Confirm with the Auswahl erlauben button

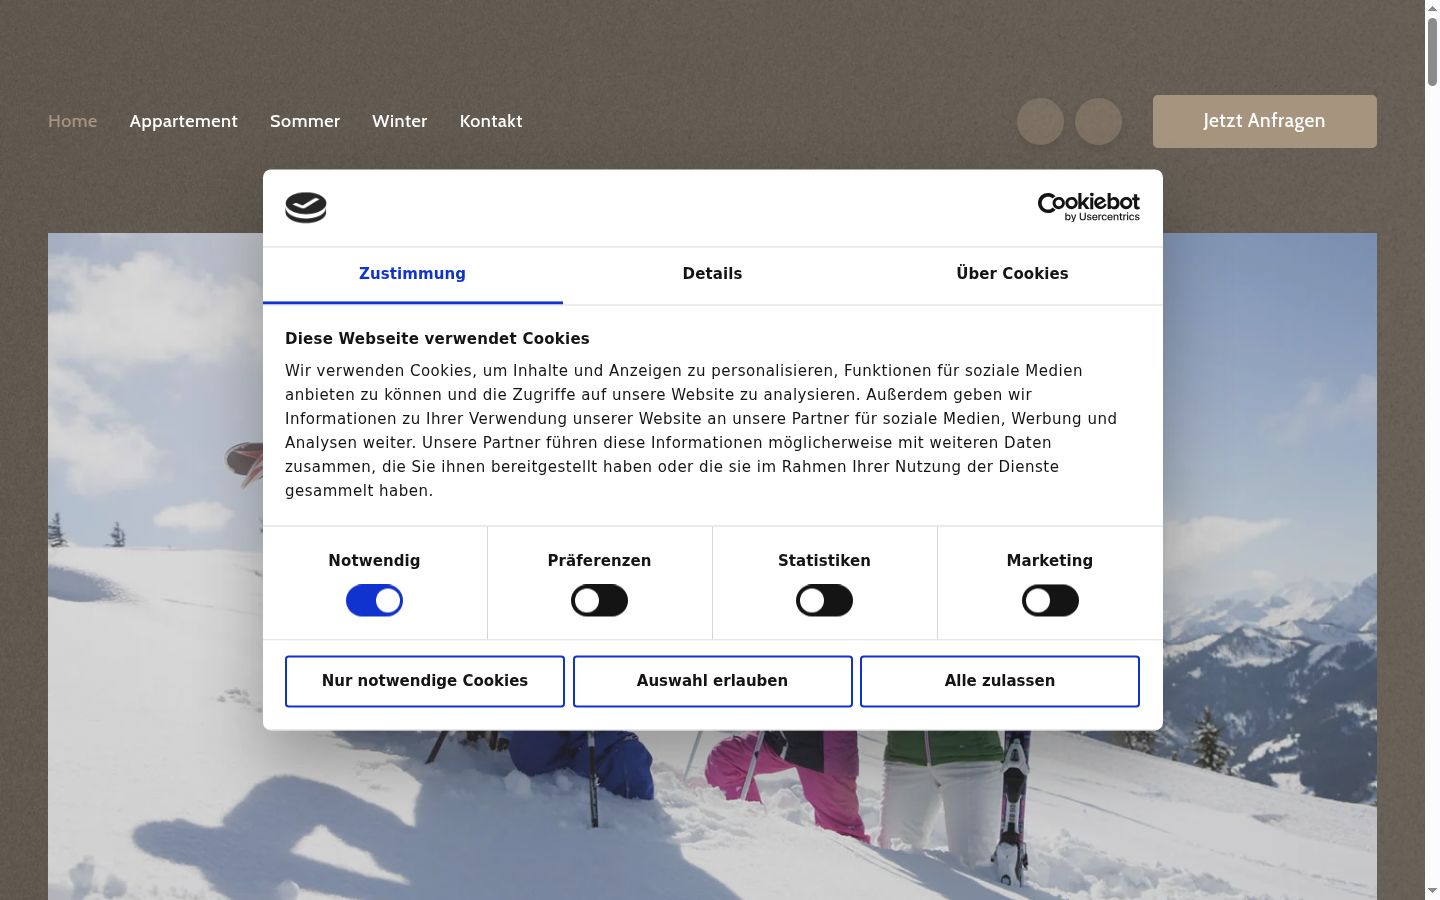713,681
